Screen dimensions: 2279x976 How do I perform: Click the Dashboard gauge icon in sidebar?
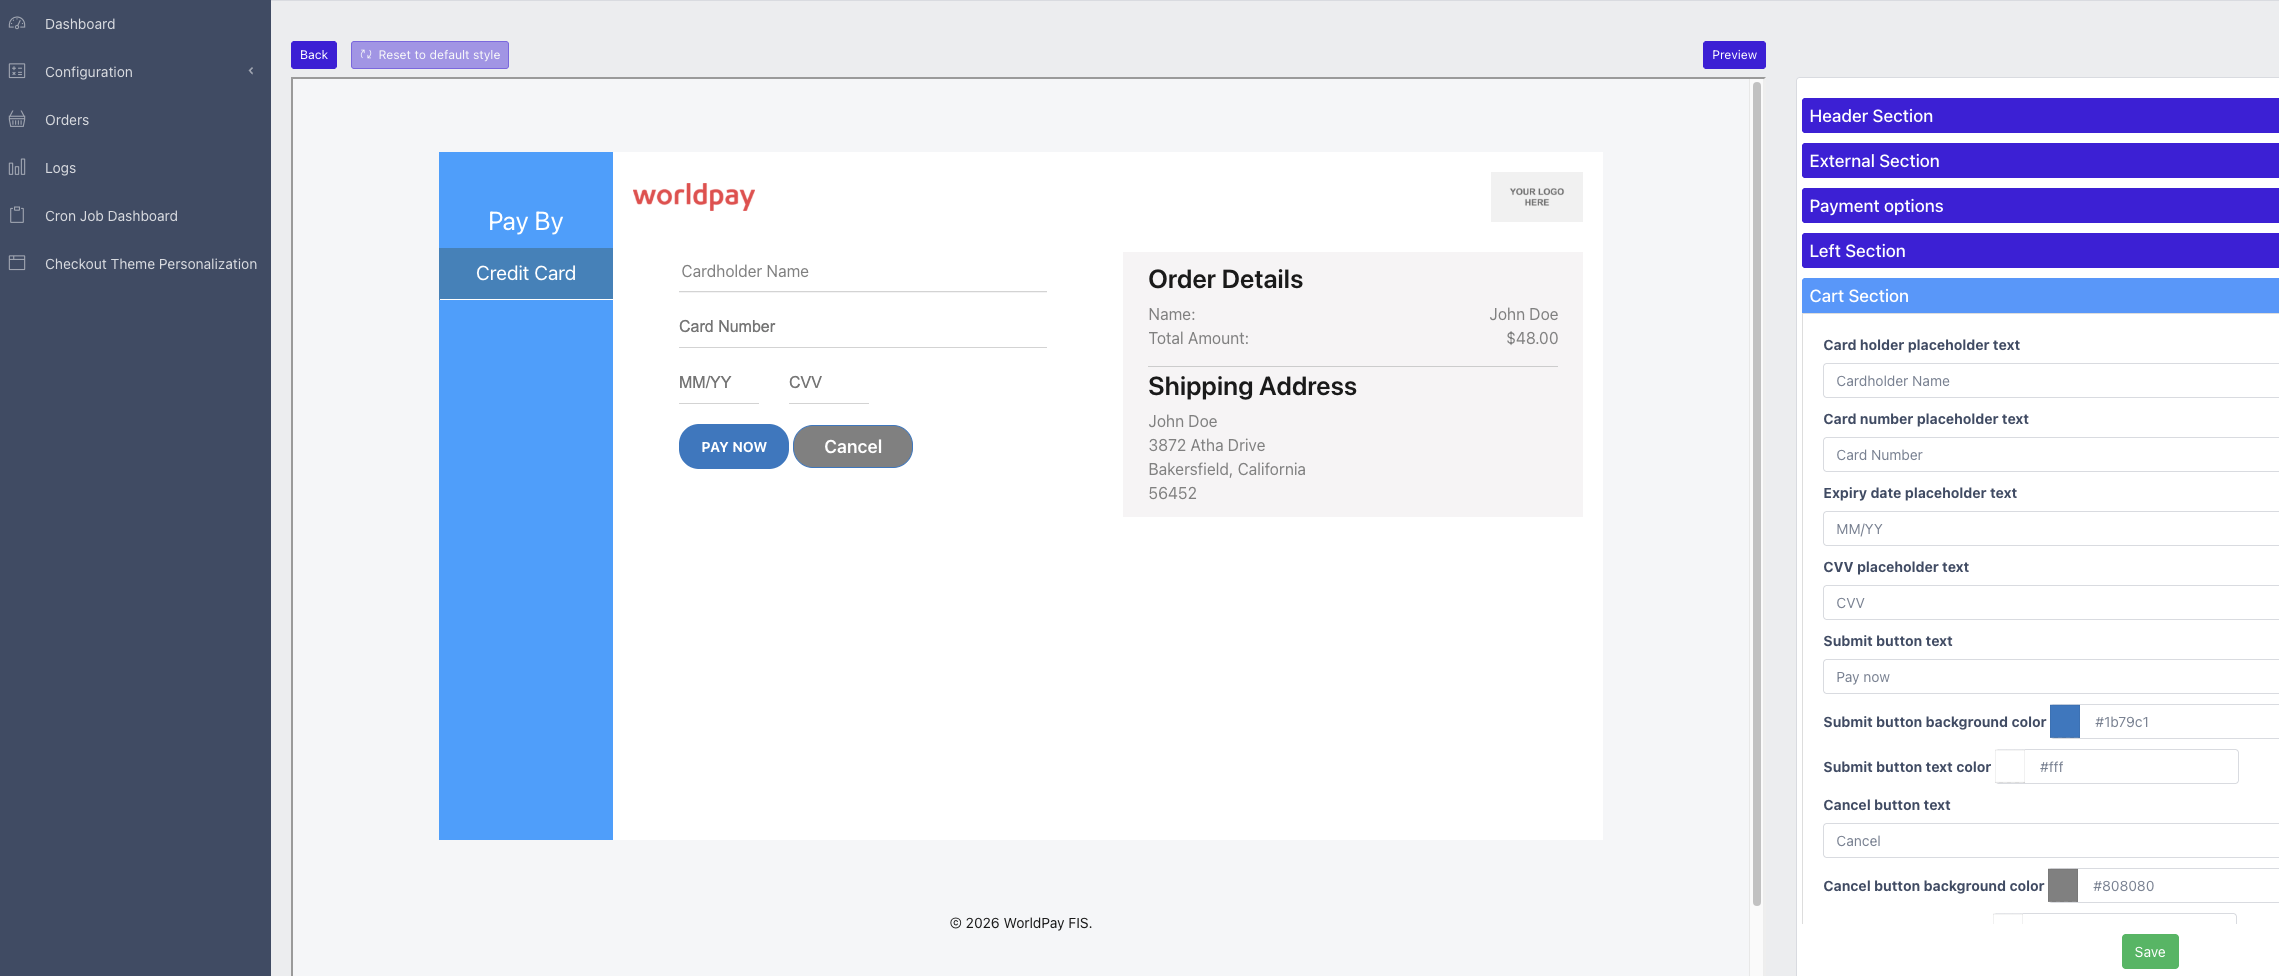17,23
